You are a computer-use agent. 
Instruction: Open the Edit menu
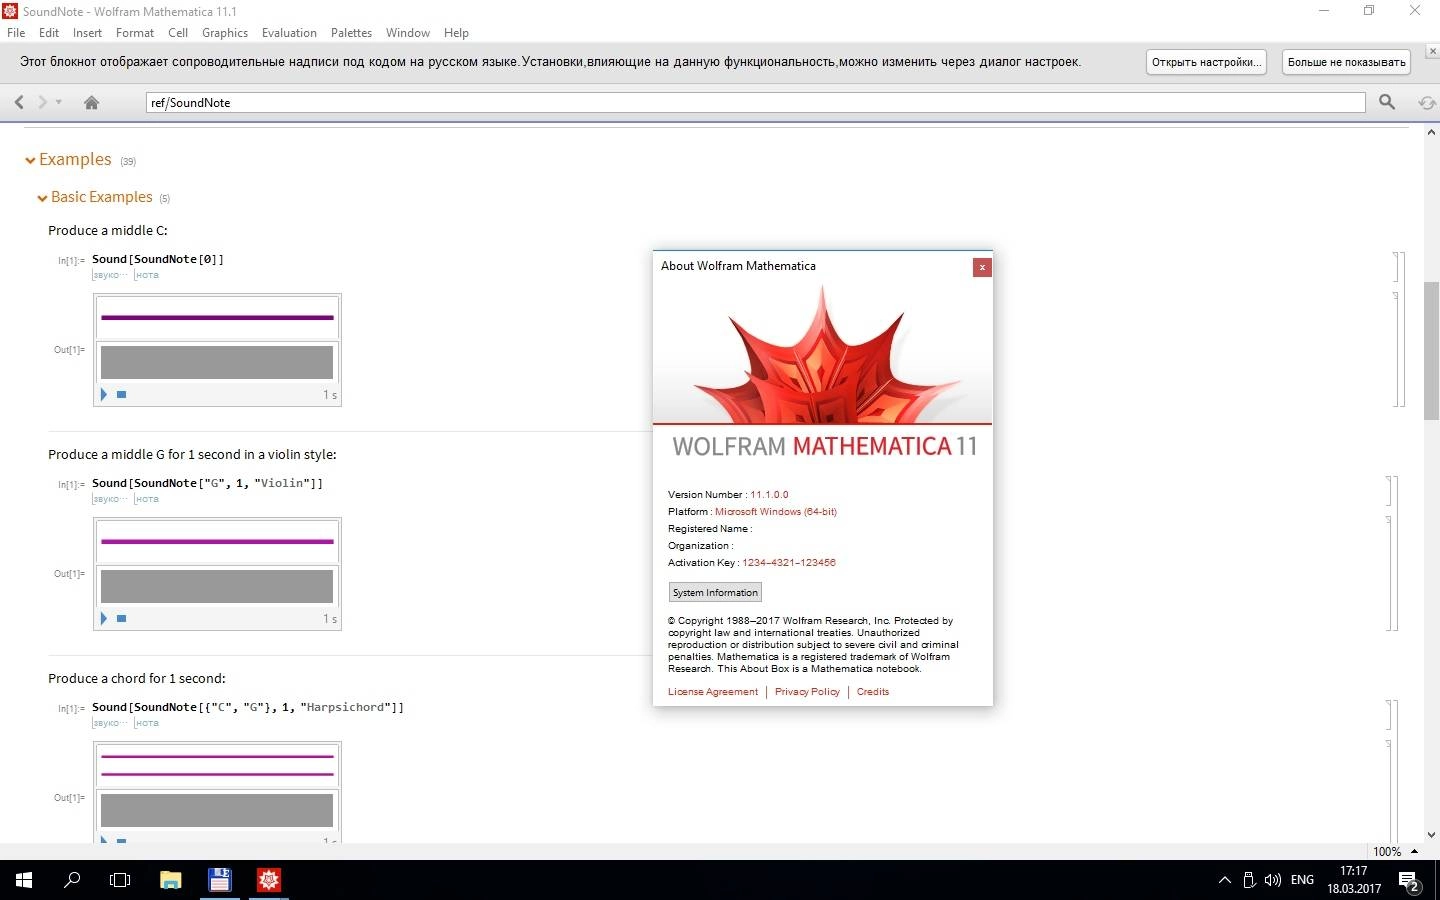coord(49,33)
